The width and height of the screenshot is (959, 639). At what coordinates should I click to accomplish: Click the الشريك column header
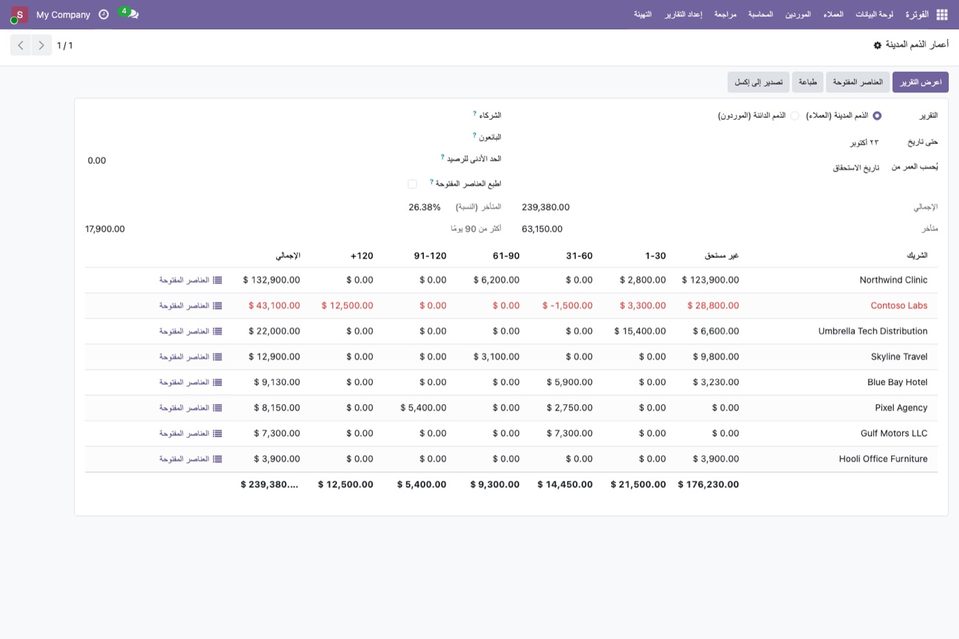coord(917,256)
